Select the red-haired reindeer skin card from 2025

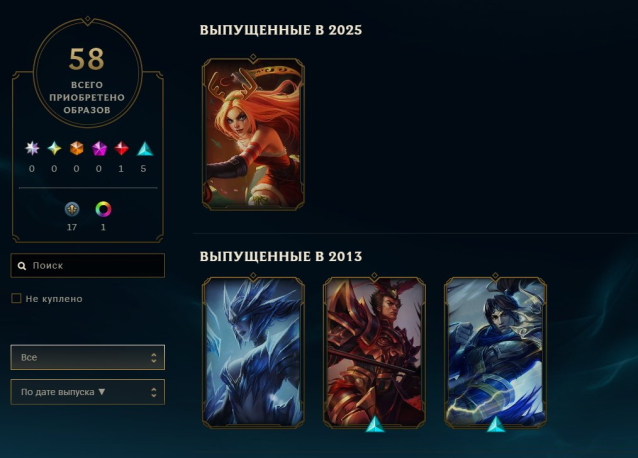[x=253, y=134]
